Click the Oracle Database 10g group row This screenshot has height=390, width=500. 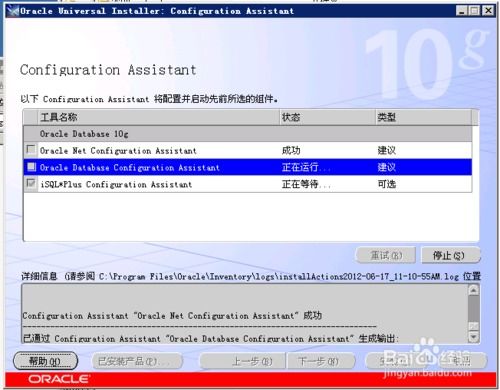coord(248,134)
